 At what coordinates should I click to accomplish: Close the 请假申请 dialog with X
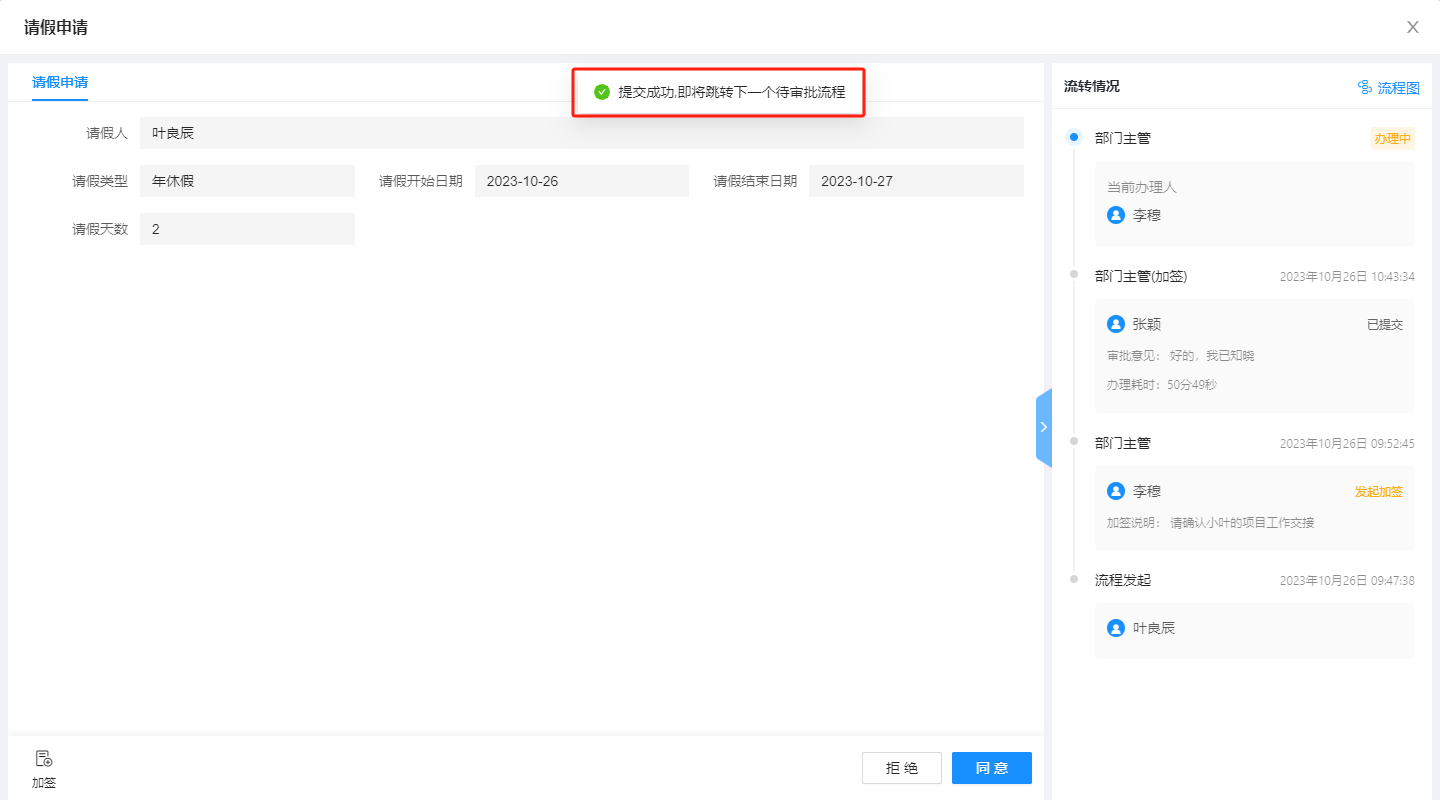click(1412, 27)
